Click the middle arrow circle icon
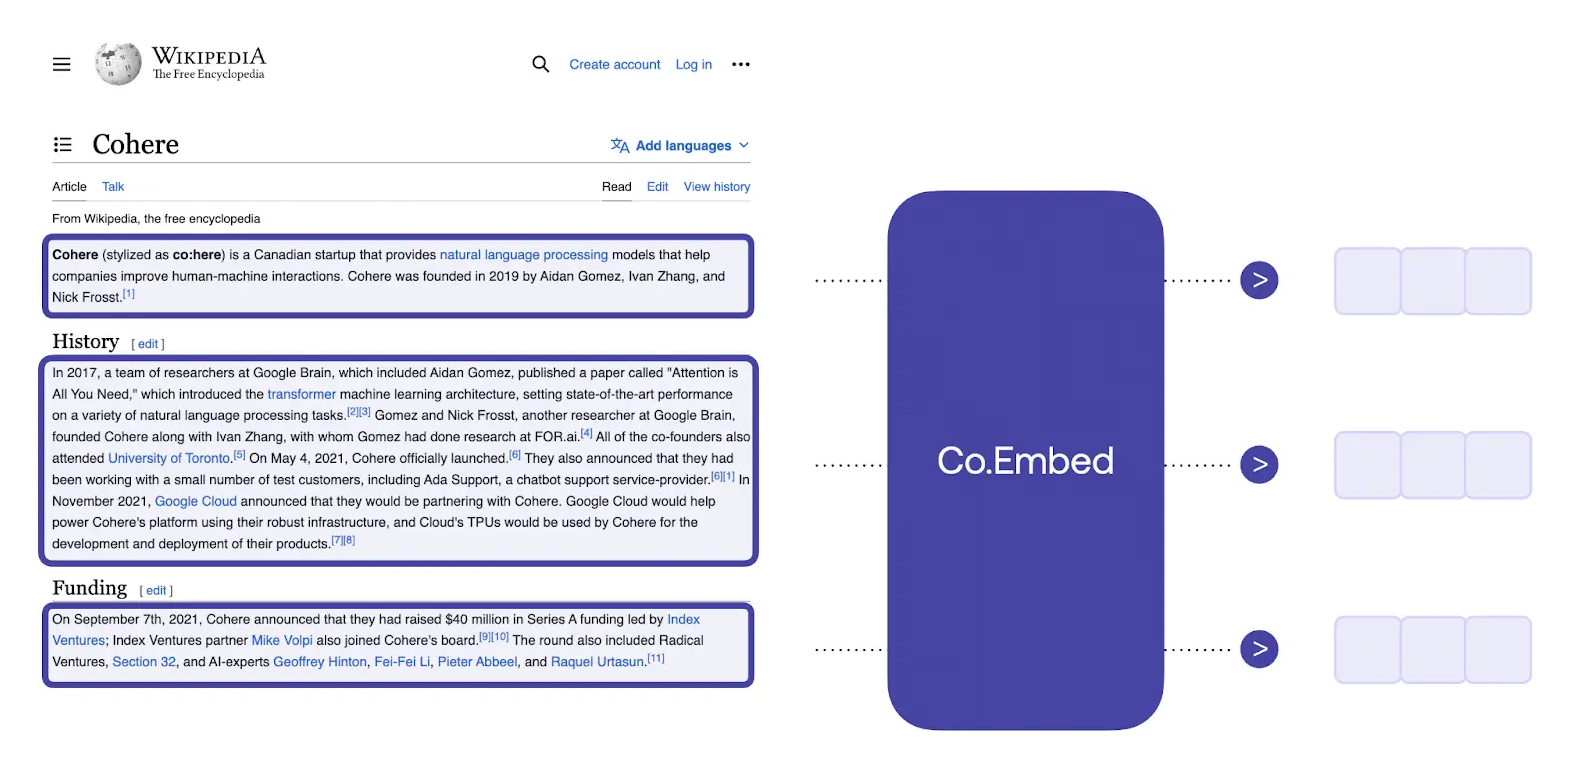Image resolution: width=1596 pixels, height=774 pixels. 1259,464
